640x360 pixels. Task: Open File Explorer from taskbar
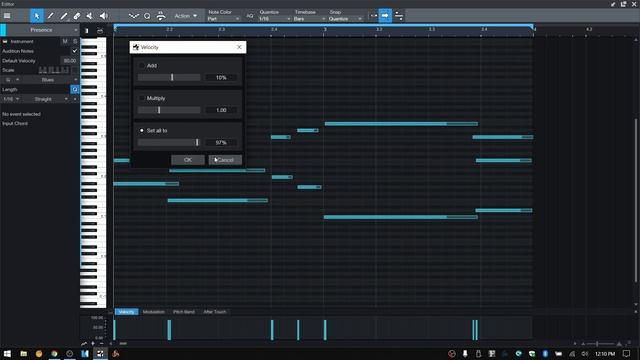[23, 353]
